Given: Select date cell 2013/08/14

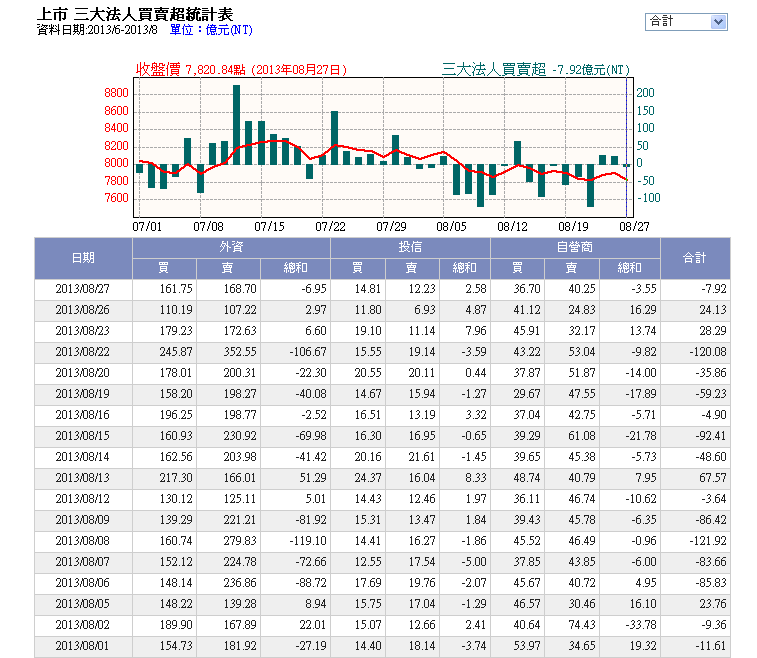Looking at the screenshot, I should tap(83, 457).
